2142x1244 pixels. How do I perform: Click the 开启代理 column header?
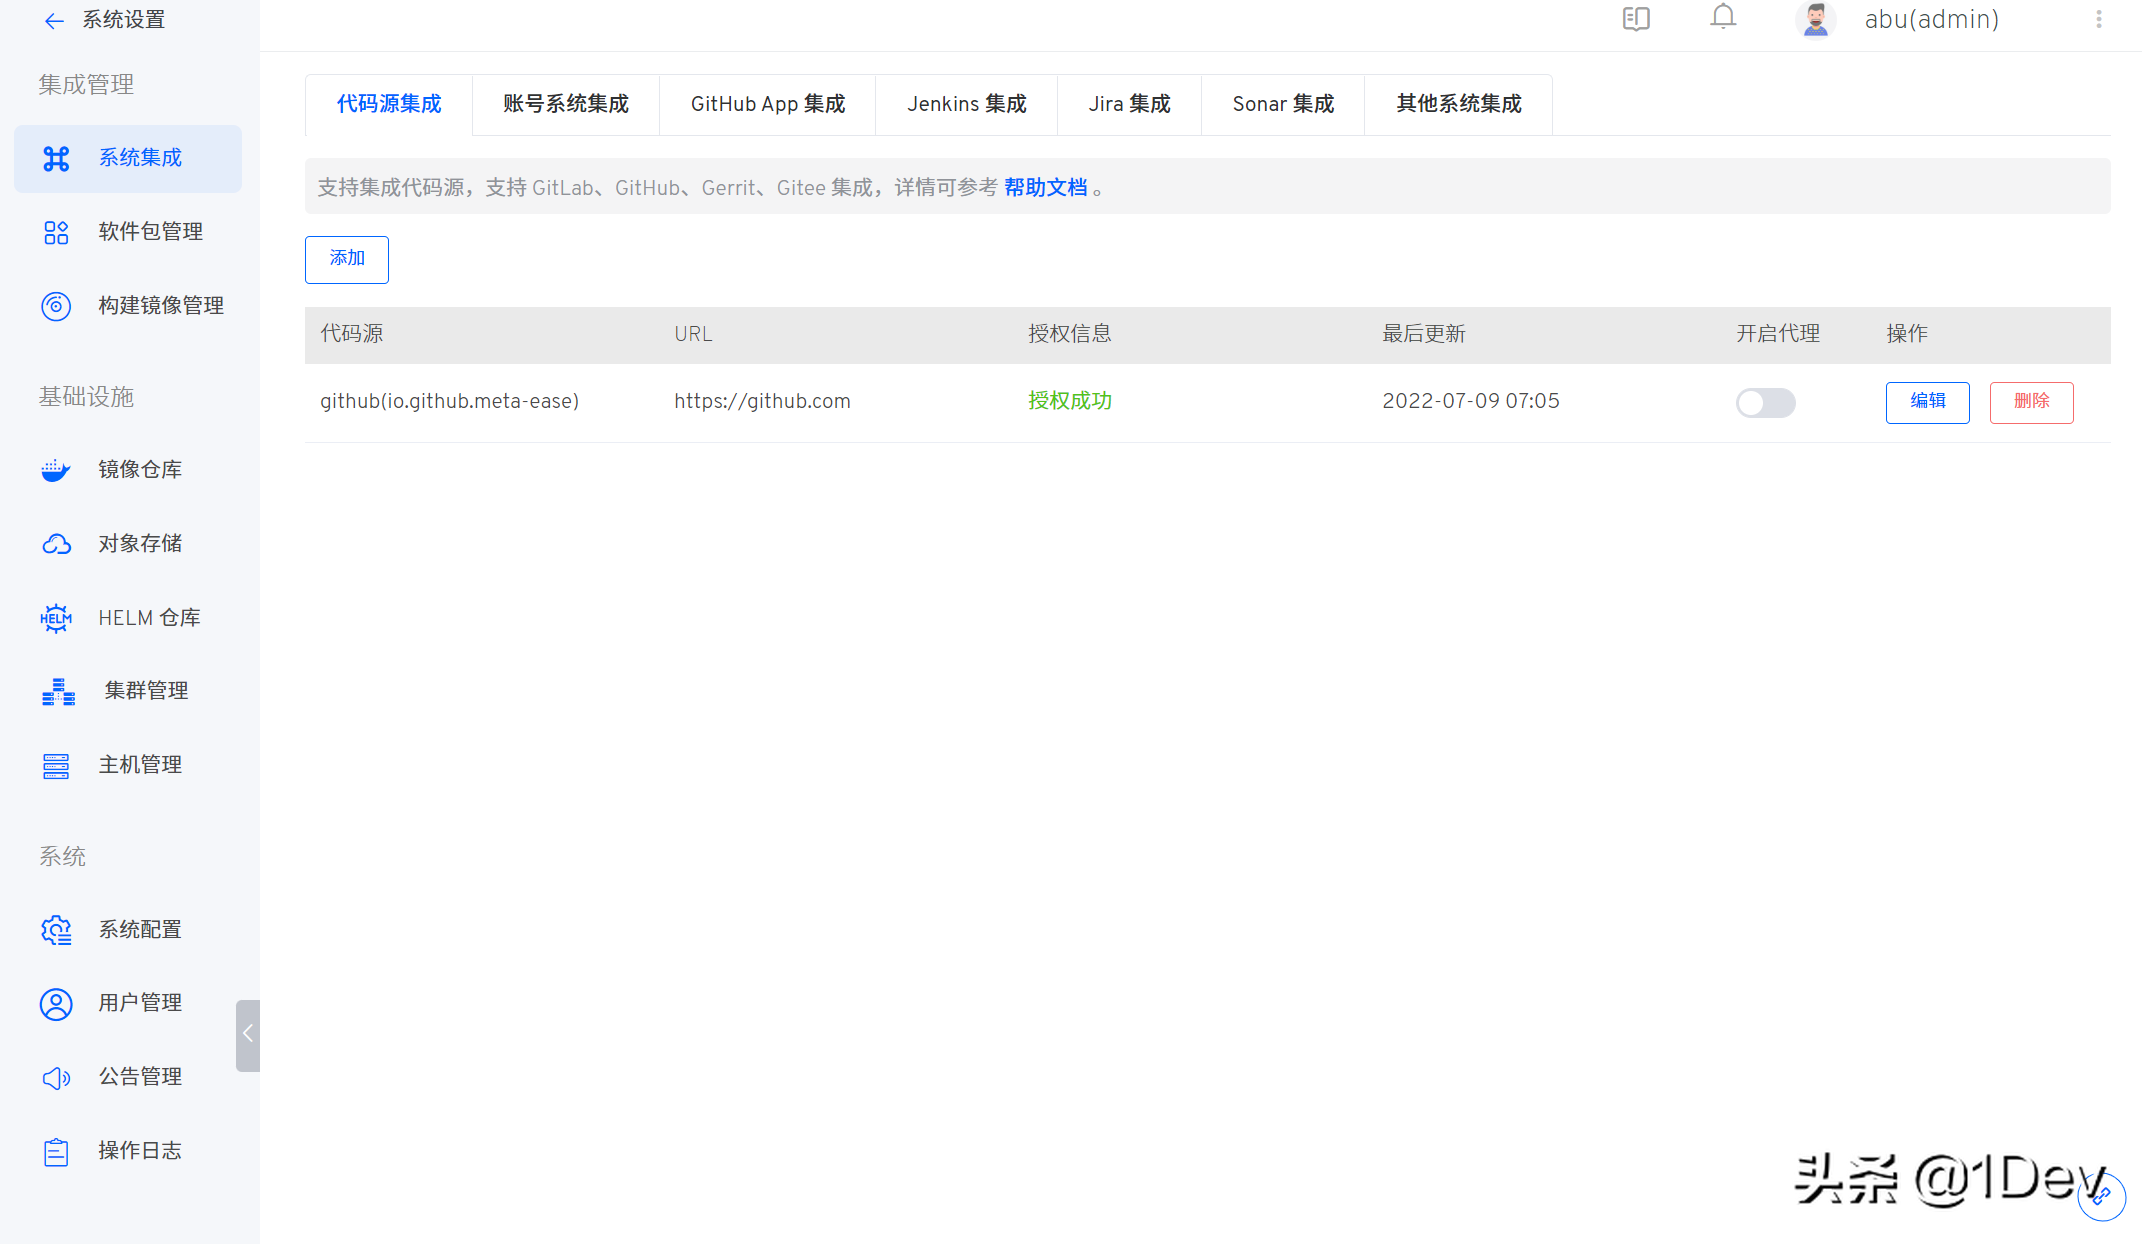[1778, 335]
